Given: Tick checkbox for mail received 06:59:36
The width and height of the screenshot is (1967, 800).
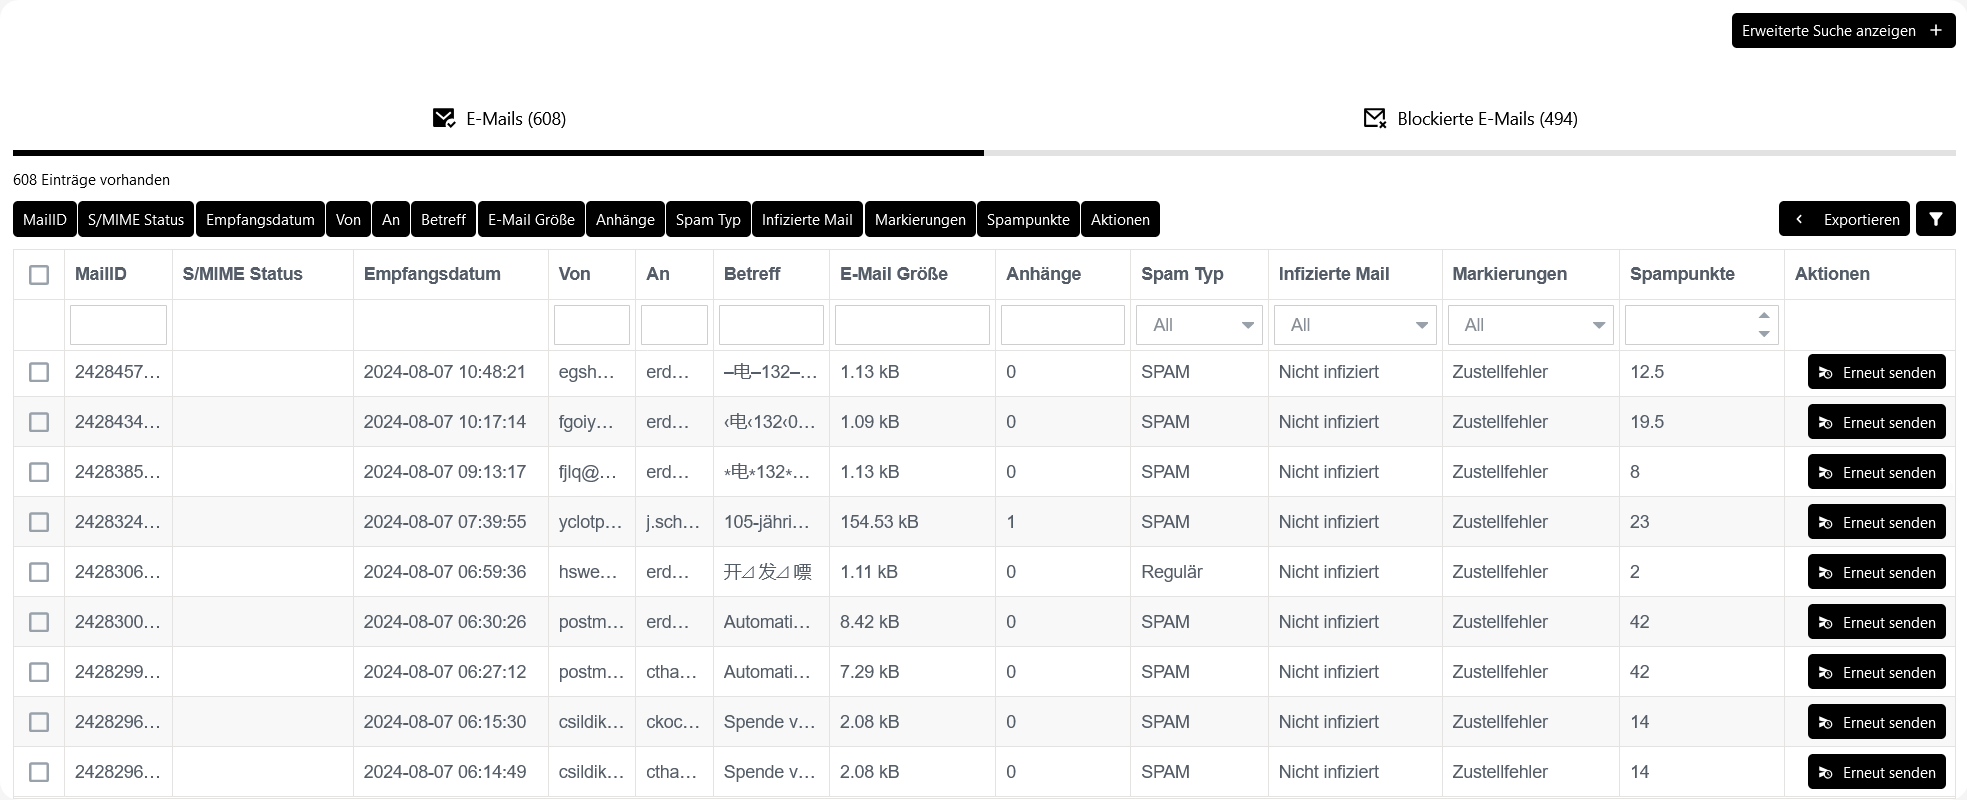Looking at the screenshot, I should point(39,572).
